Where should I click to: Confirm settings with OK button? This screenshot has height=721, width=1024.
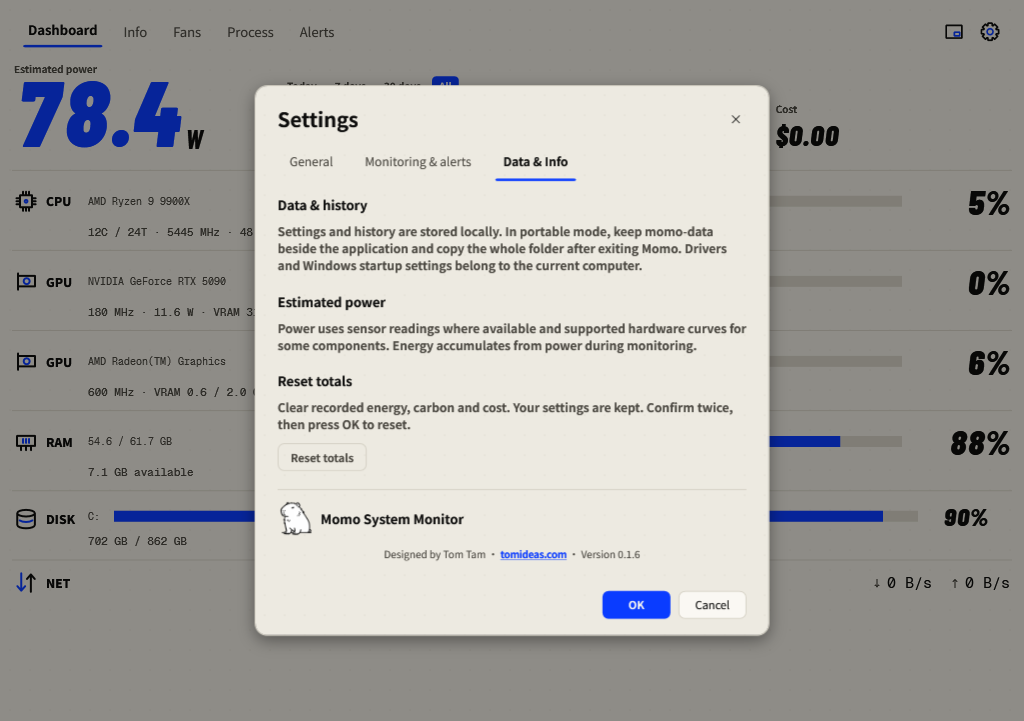[x=636, y=605]
